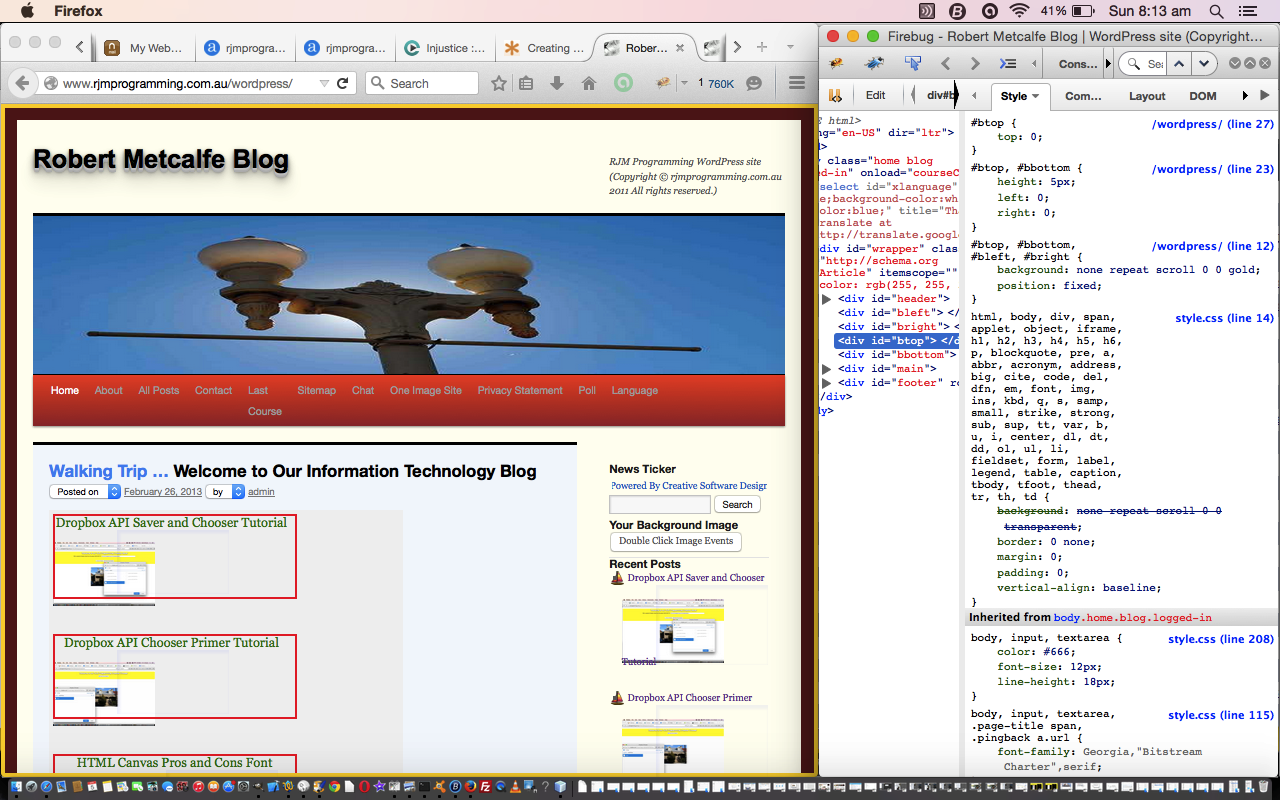1280x800 pixels.
Task: Show bookmarks list icon in Firefox
Action: [x=526, y=83]
